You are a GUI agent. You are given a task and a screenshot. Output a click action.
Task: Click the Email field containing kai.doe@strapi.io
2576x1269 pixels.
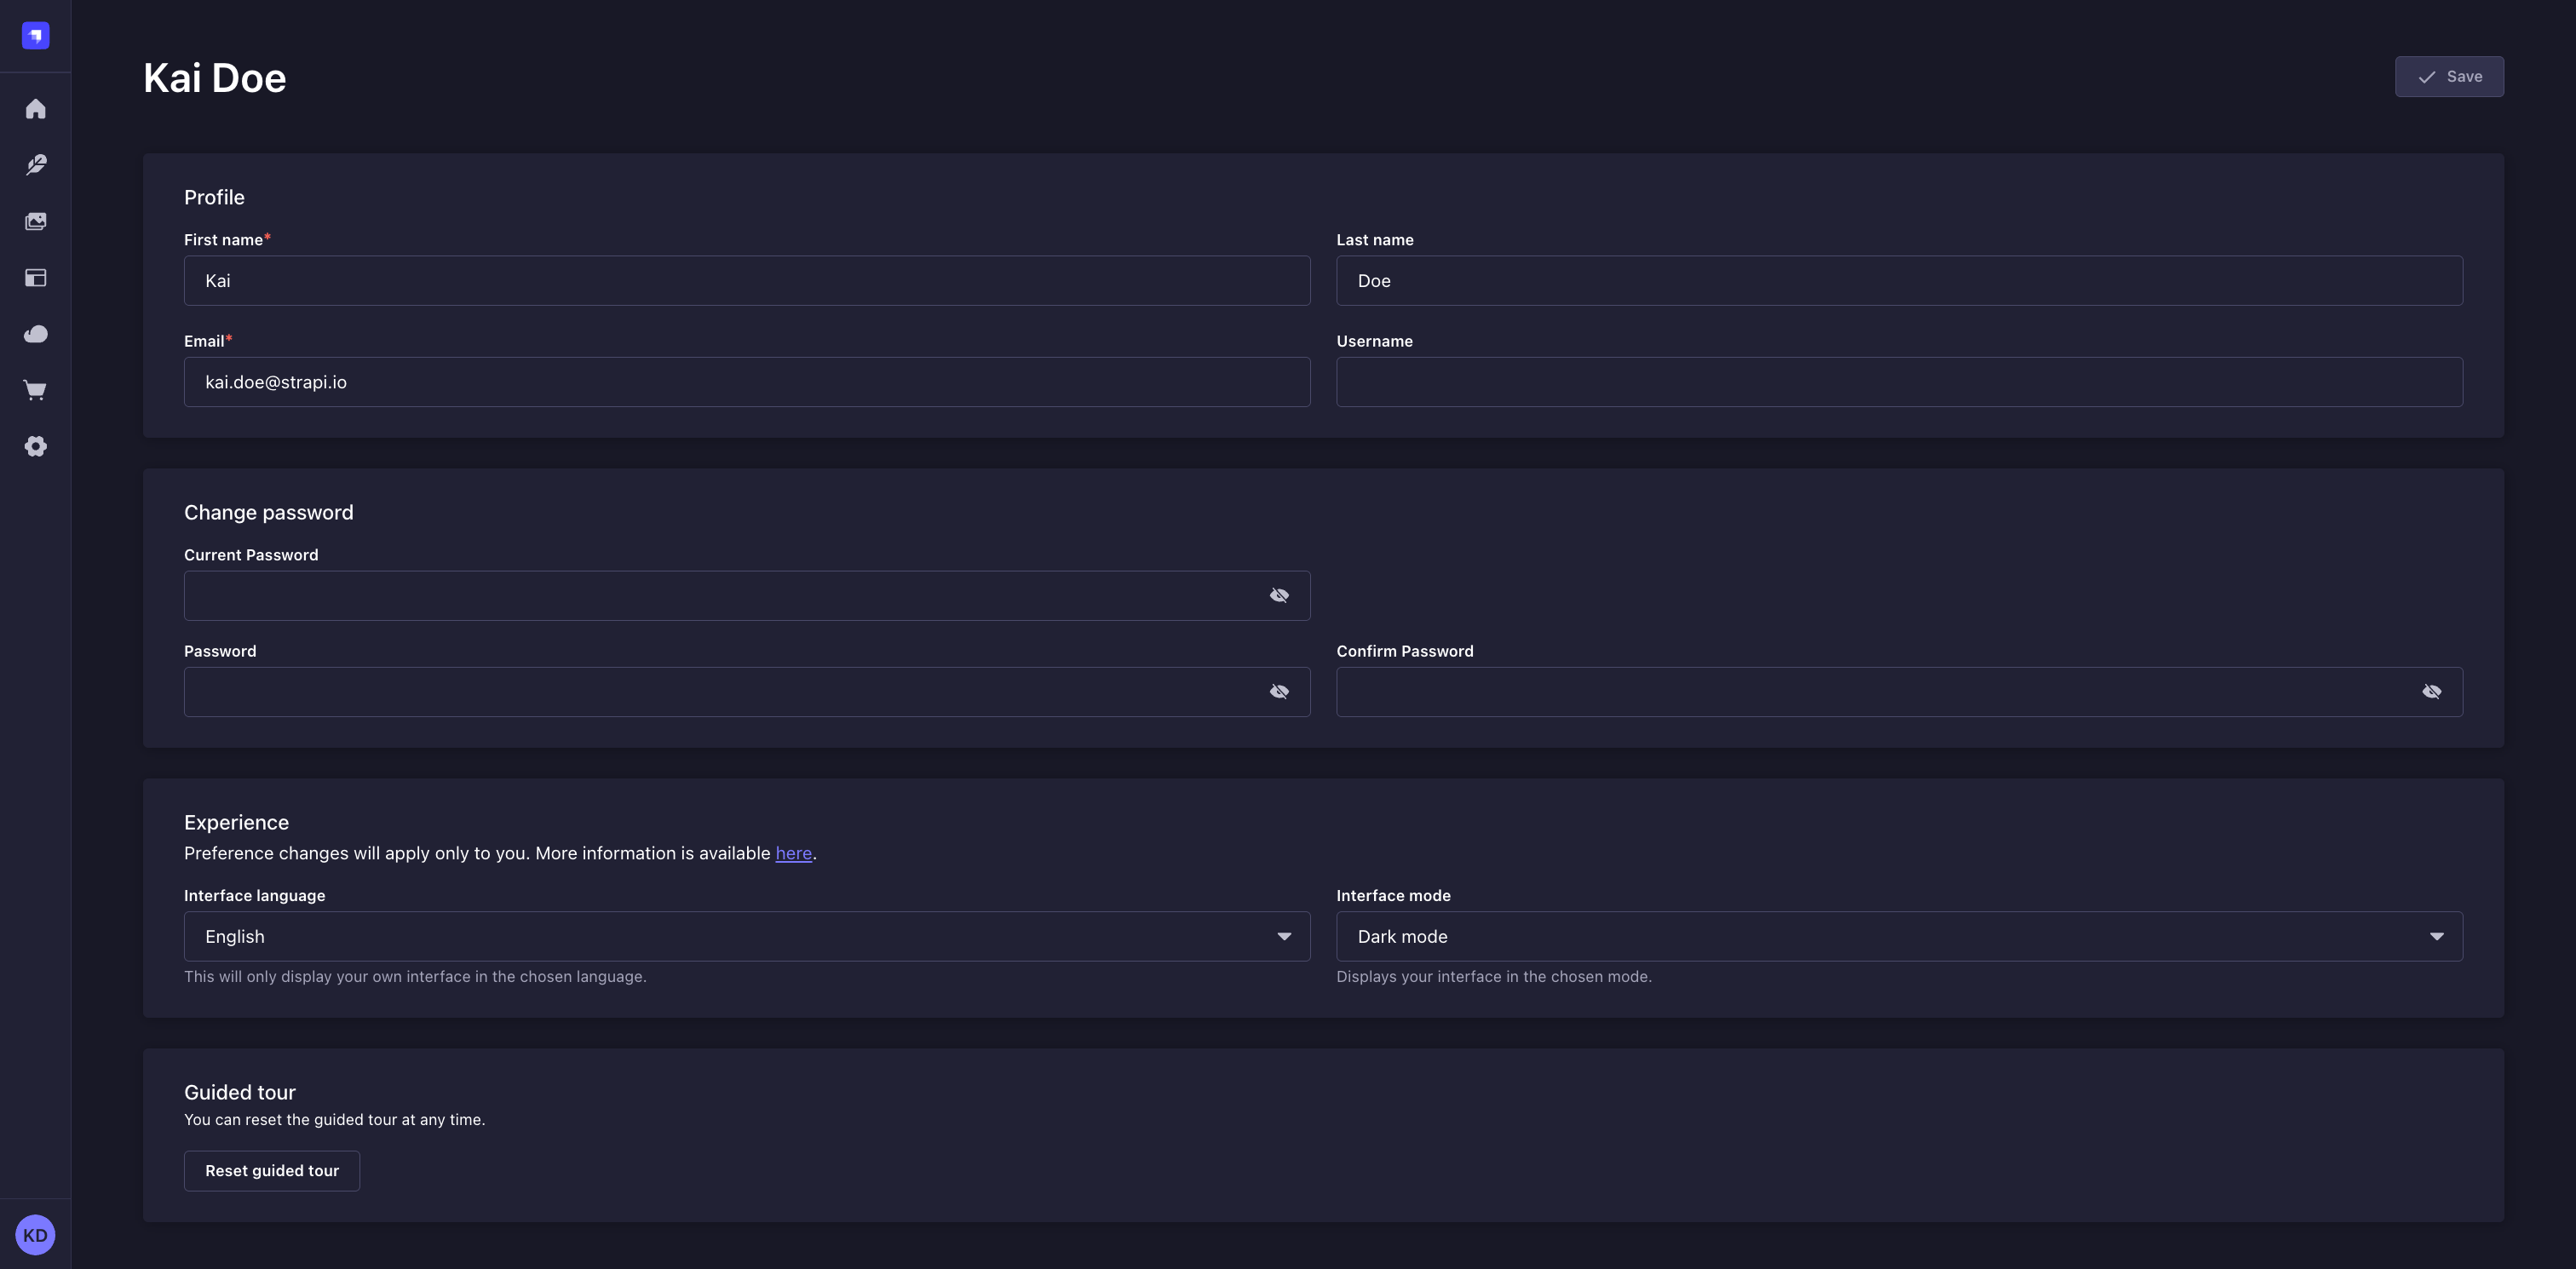[746, 382]
